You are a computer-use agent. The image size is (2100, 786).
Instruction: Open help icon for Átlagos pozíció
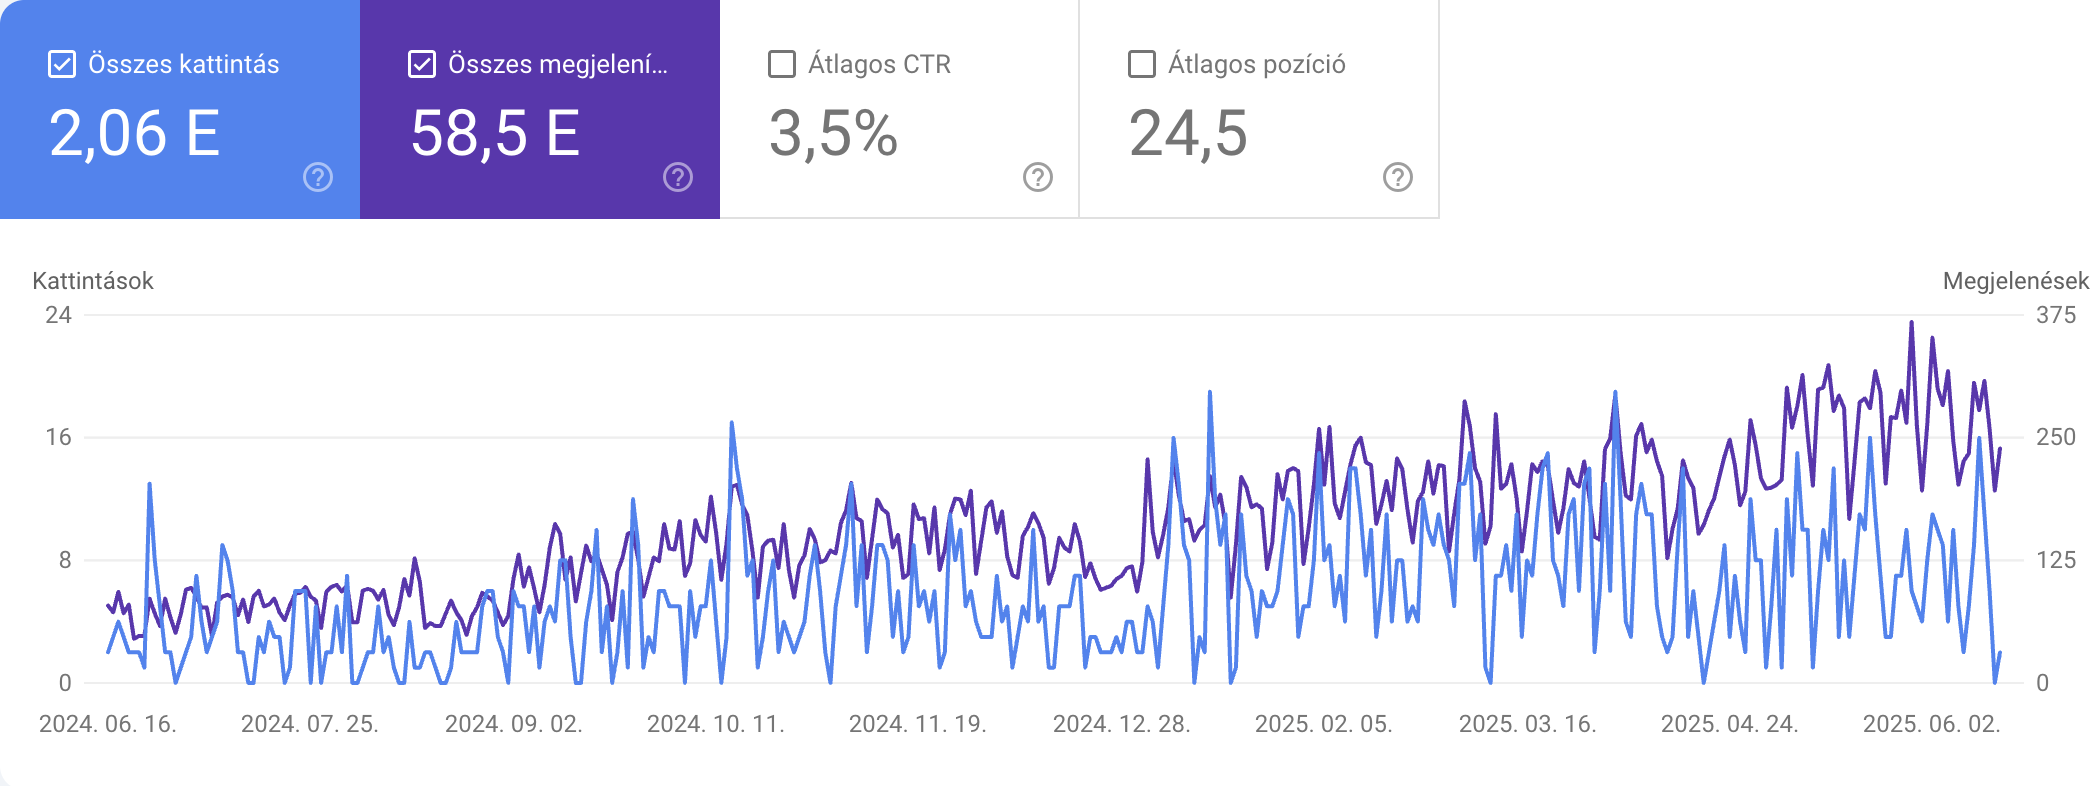click(1398, 177)
